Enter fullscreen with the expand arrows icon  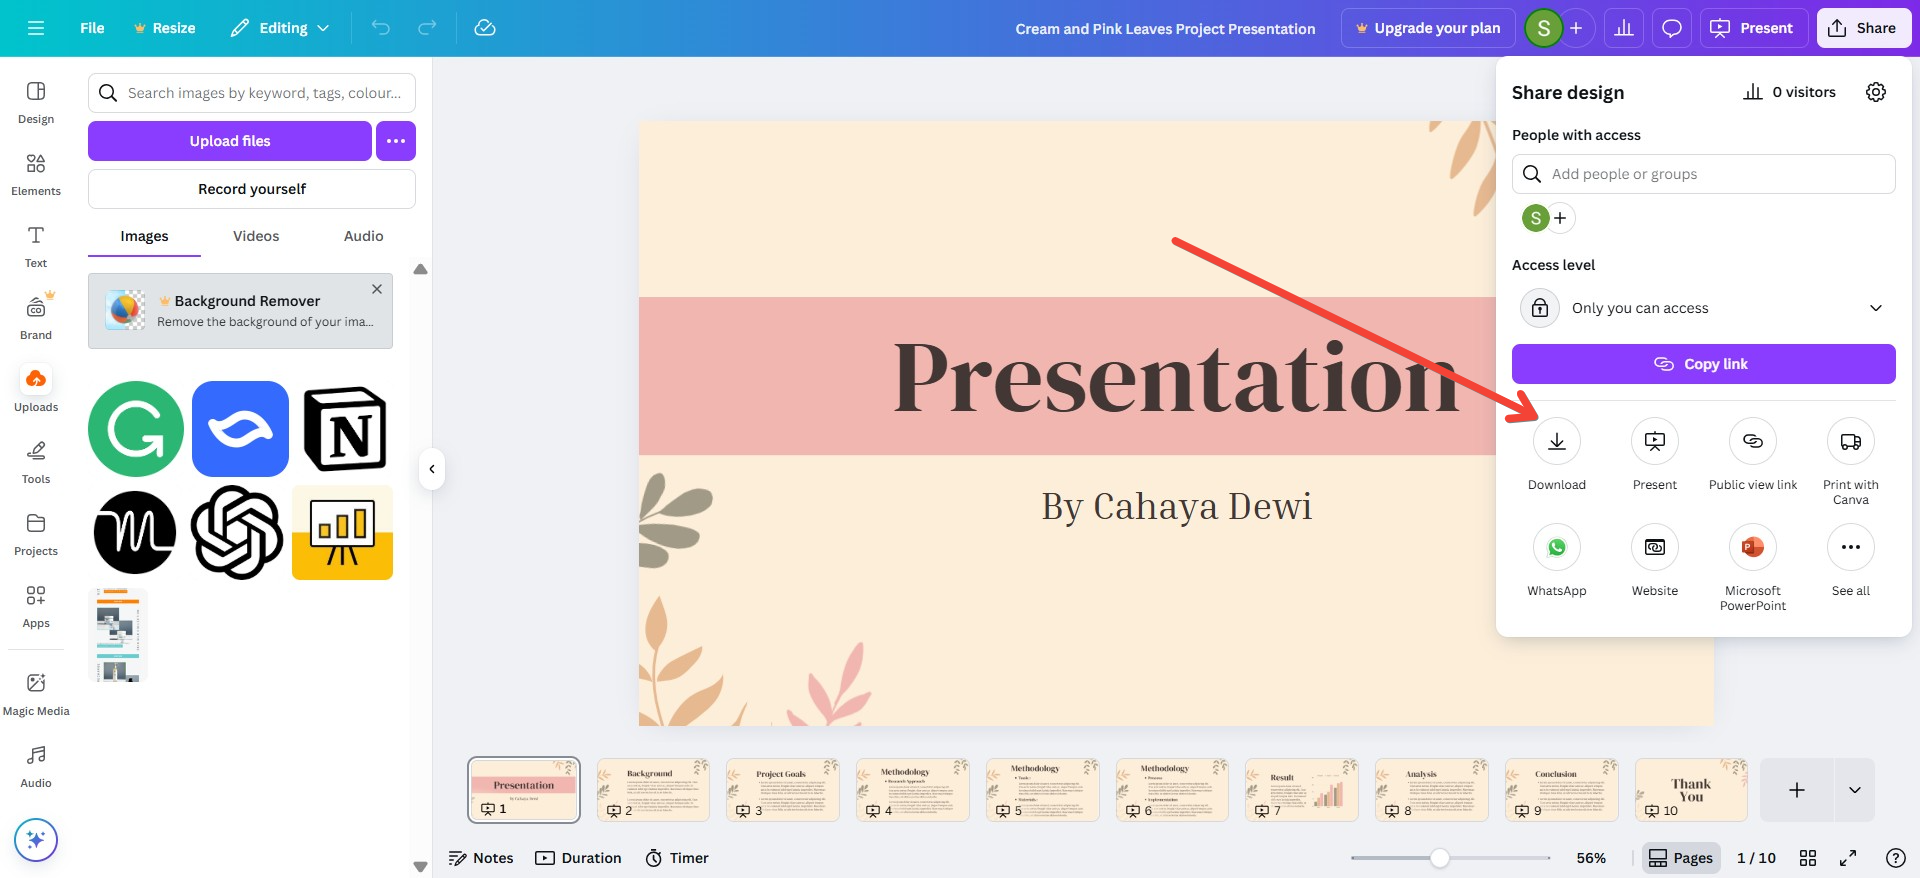tap(1848, 858)
